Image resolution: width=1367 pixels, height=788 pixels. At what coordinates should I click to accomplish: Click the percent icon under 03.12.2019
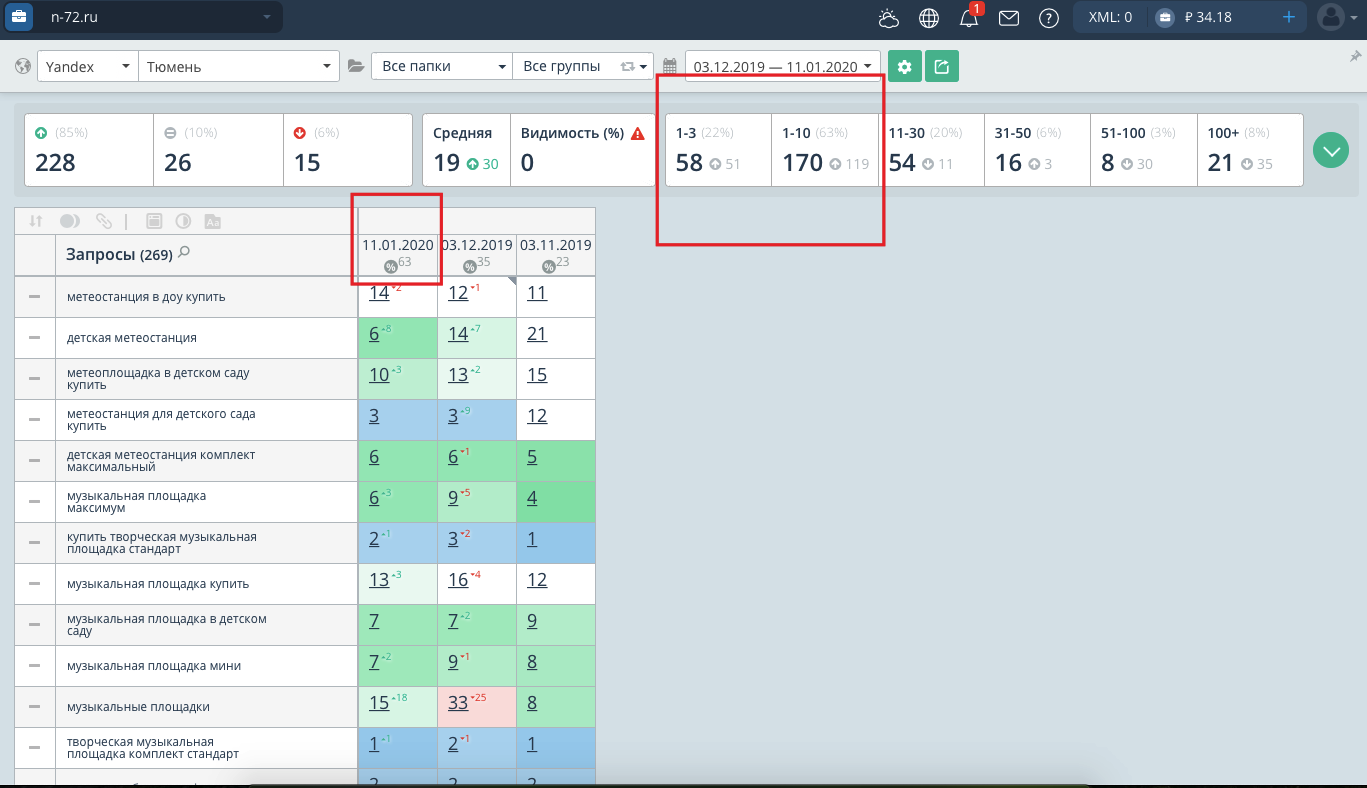point(470,267)
